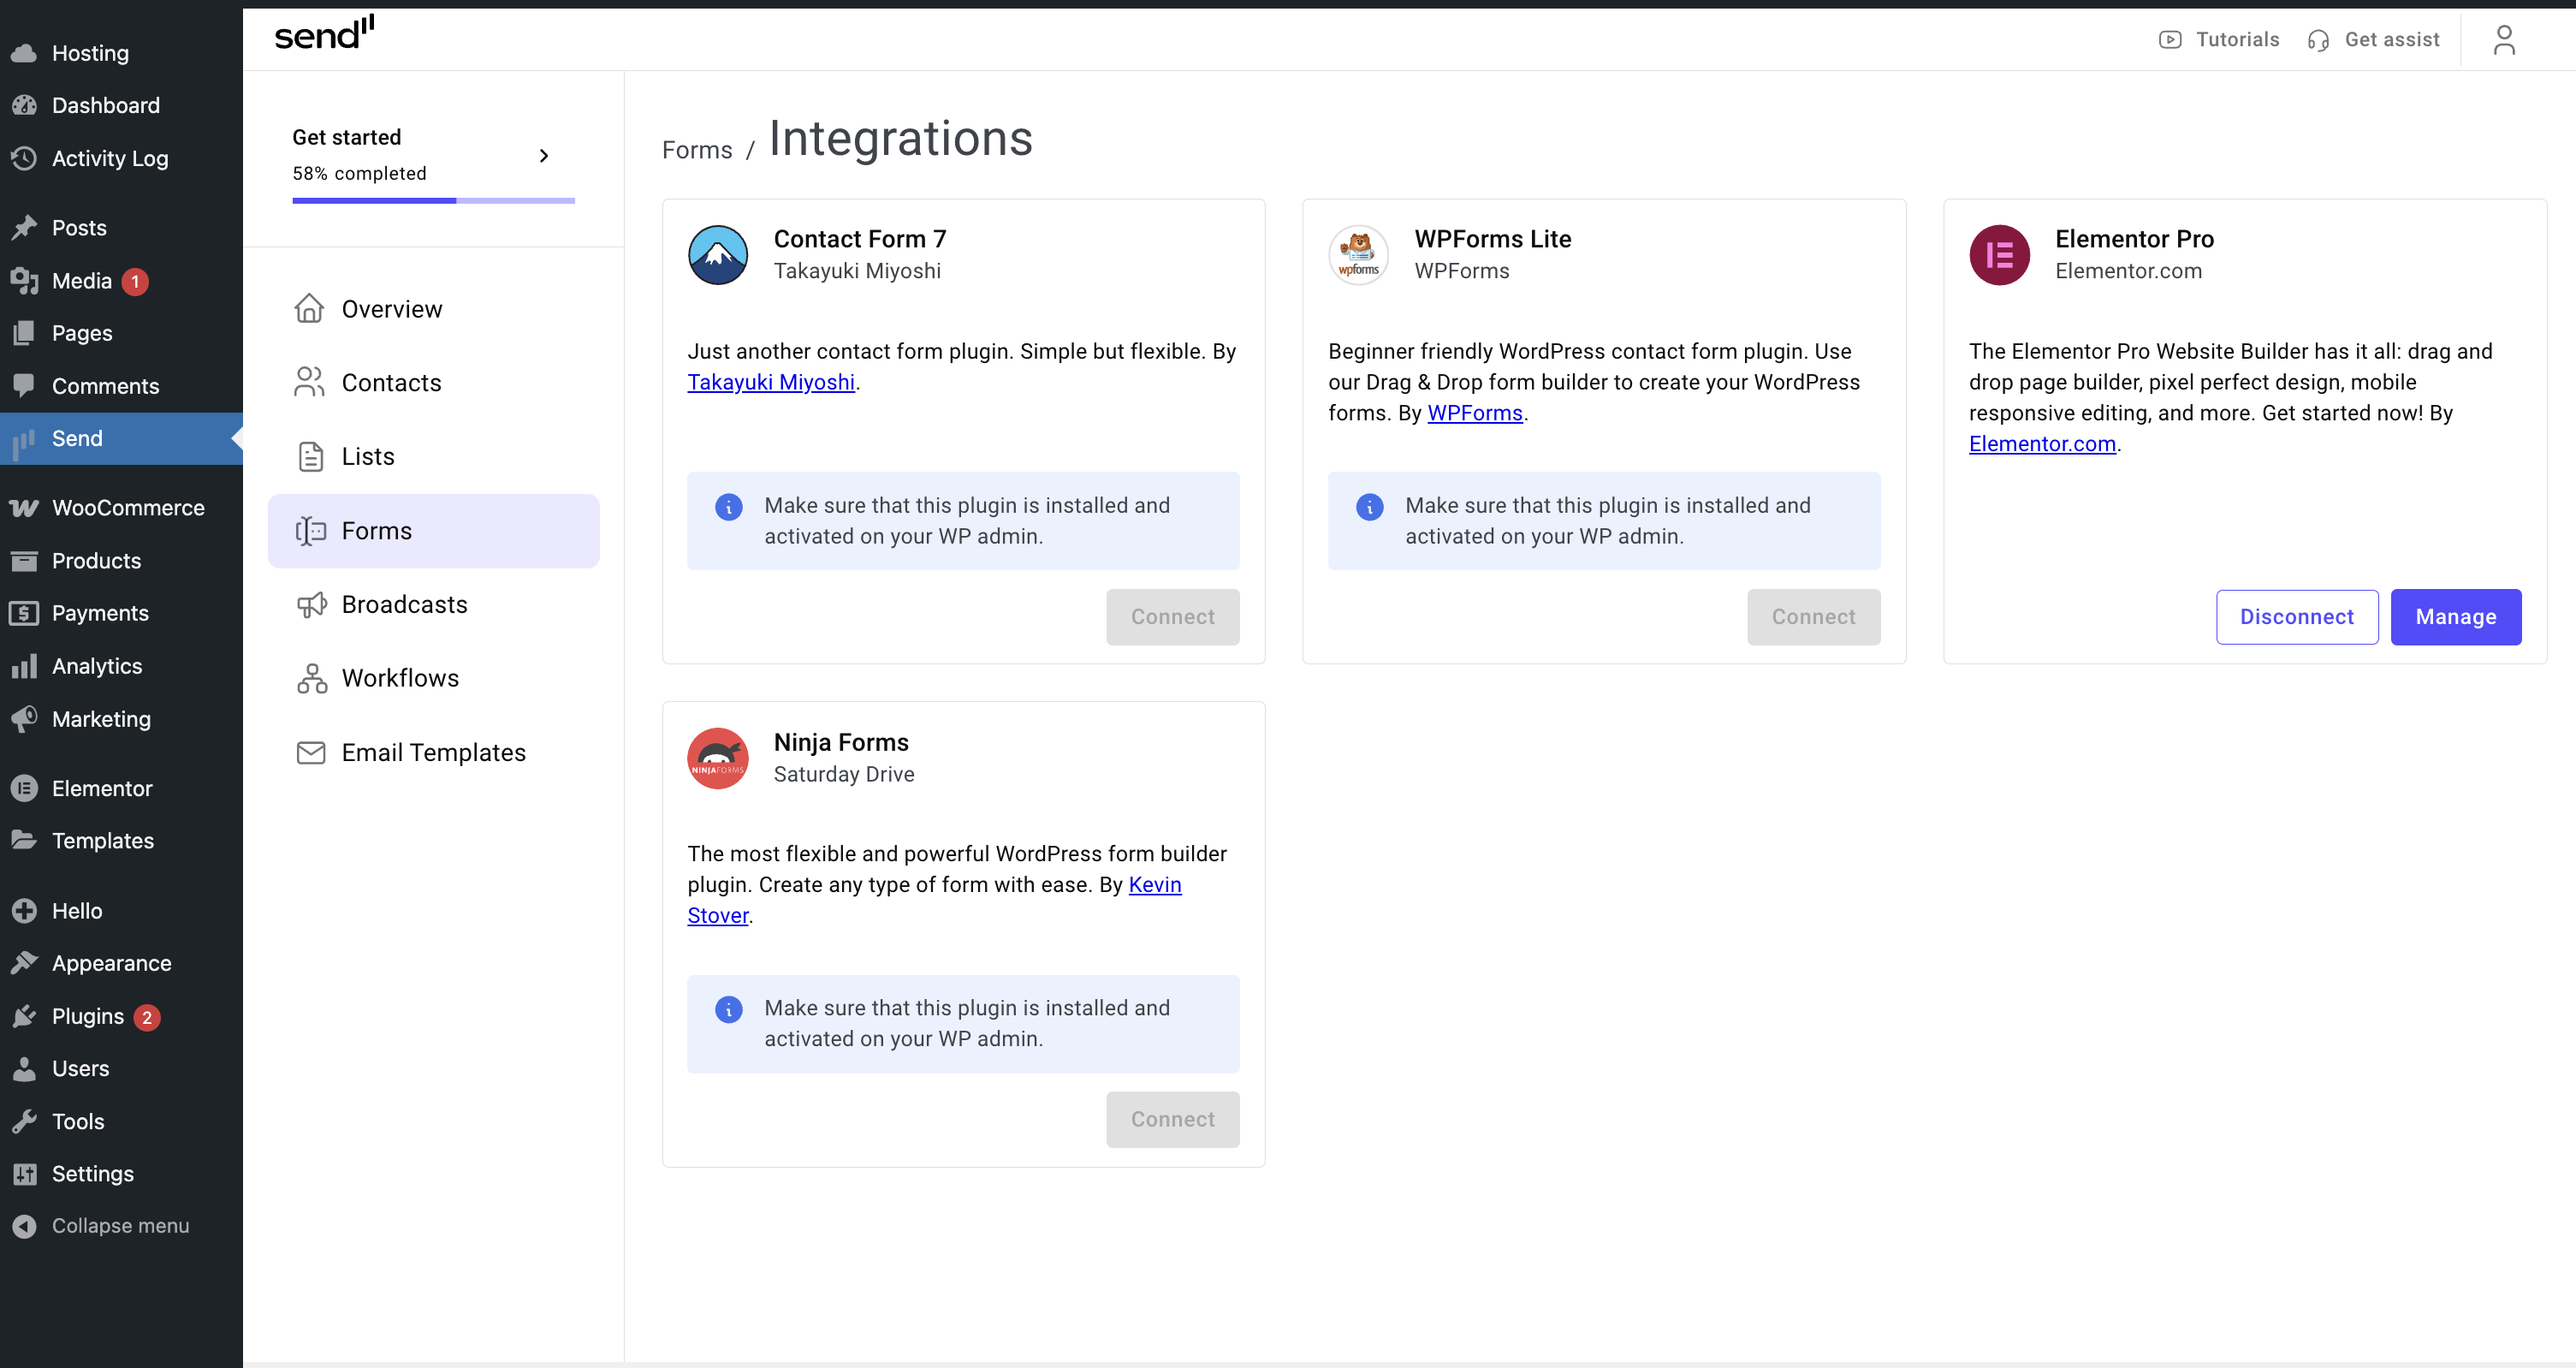This screenshot has width=2576, height=1368.
Task: Follow the Takayuki Miyoshi author link
Action: click(x=770, y=382)
